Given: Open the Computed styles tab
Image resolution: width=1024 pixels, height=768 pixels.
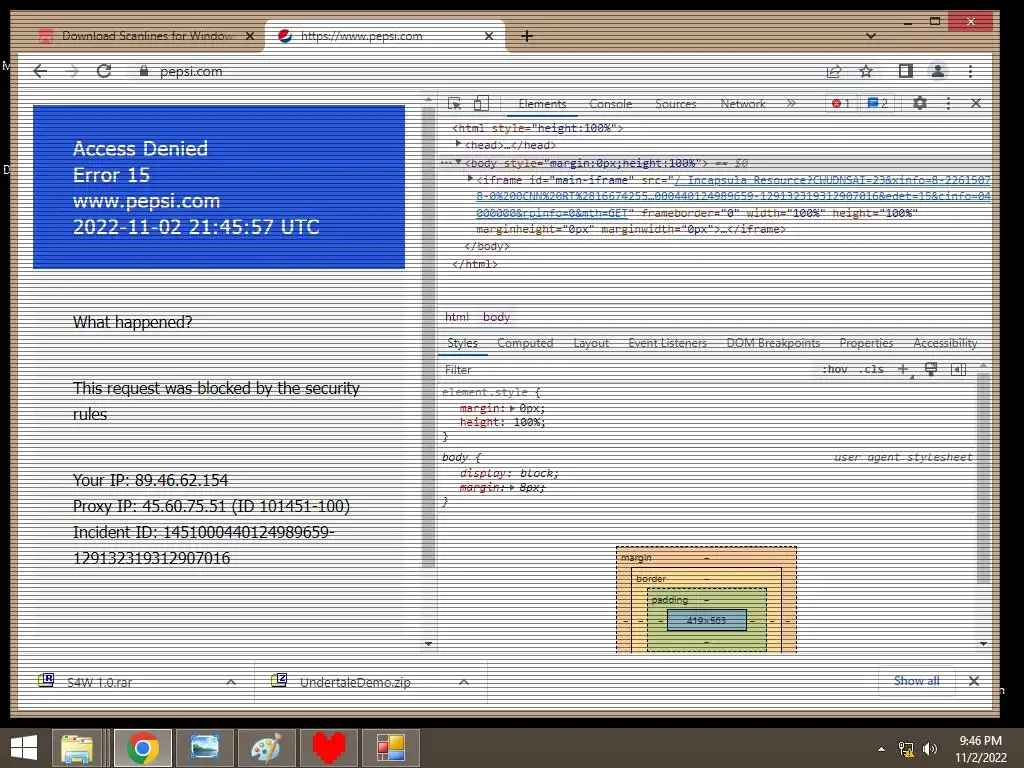Looking at the screenshot, I should [525, 343].
